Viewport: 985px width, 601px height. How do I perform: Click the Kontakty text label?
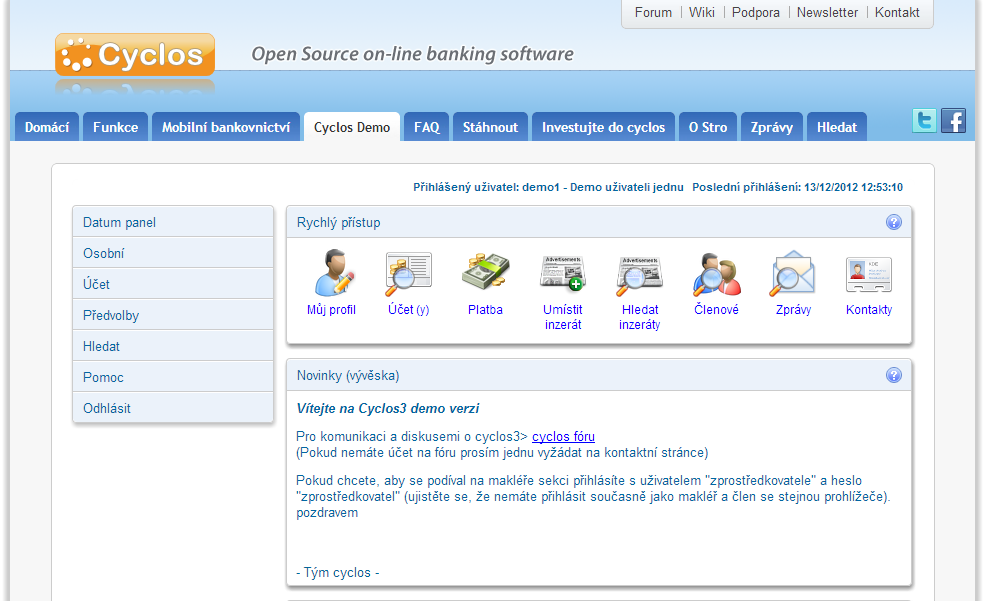pos(869,310)
